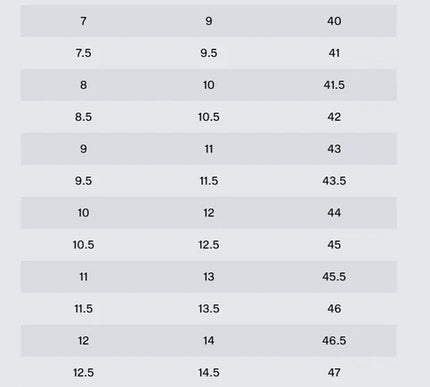Image resolution: width=430 pixels, height=387 pixels.
Task: Click the size 42 entry
Action: pos(334,117)
